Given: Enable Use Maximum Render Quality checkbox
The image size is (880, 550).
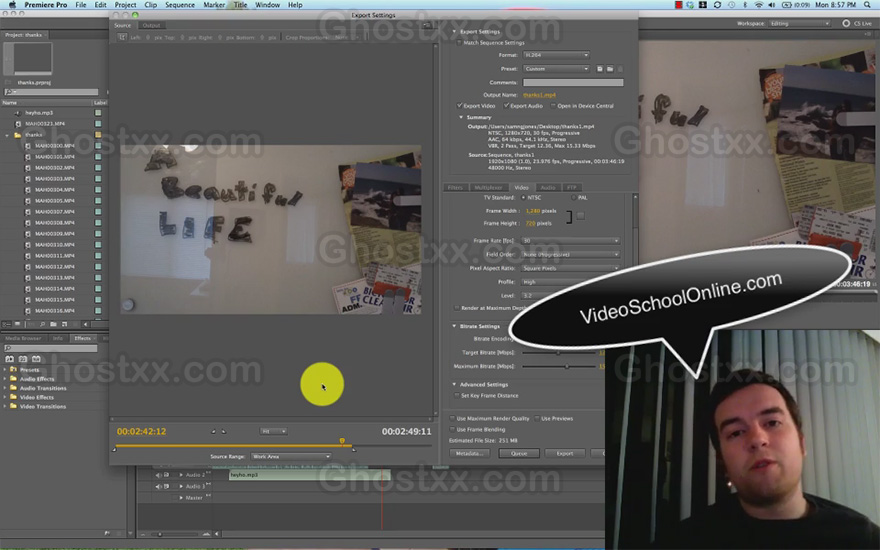Looking at the screenshot, I should coord(452,419).
